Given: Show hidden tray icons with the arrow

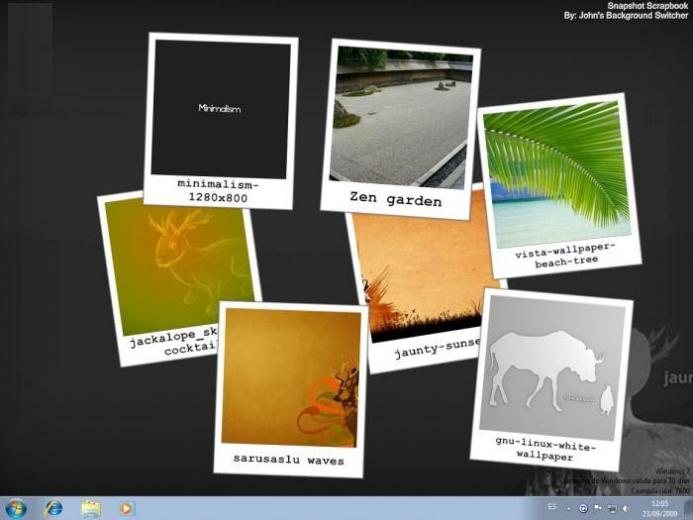Looking at the screenshot, I should [x=569, y=509].
